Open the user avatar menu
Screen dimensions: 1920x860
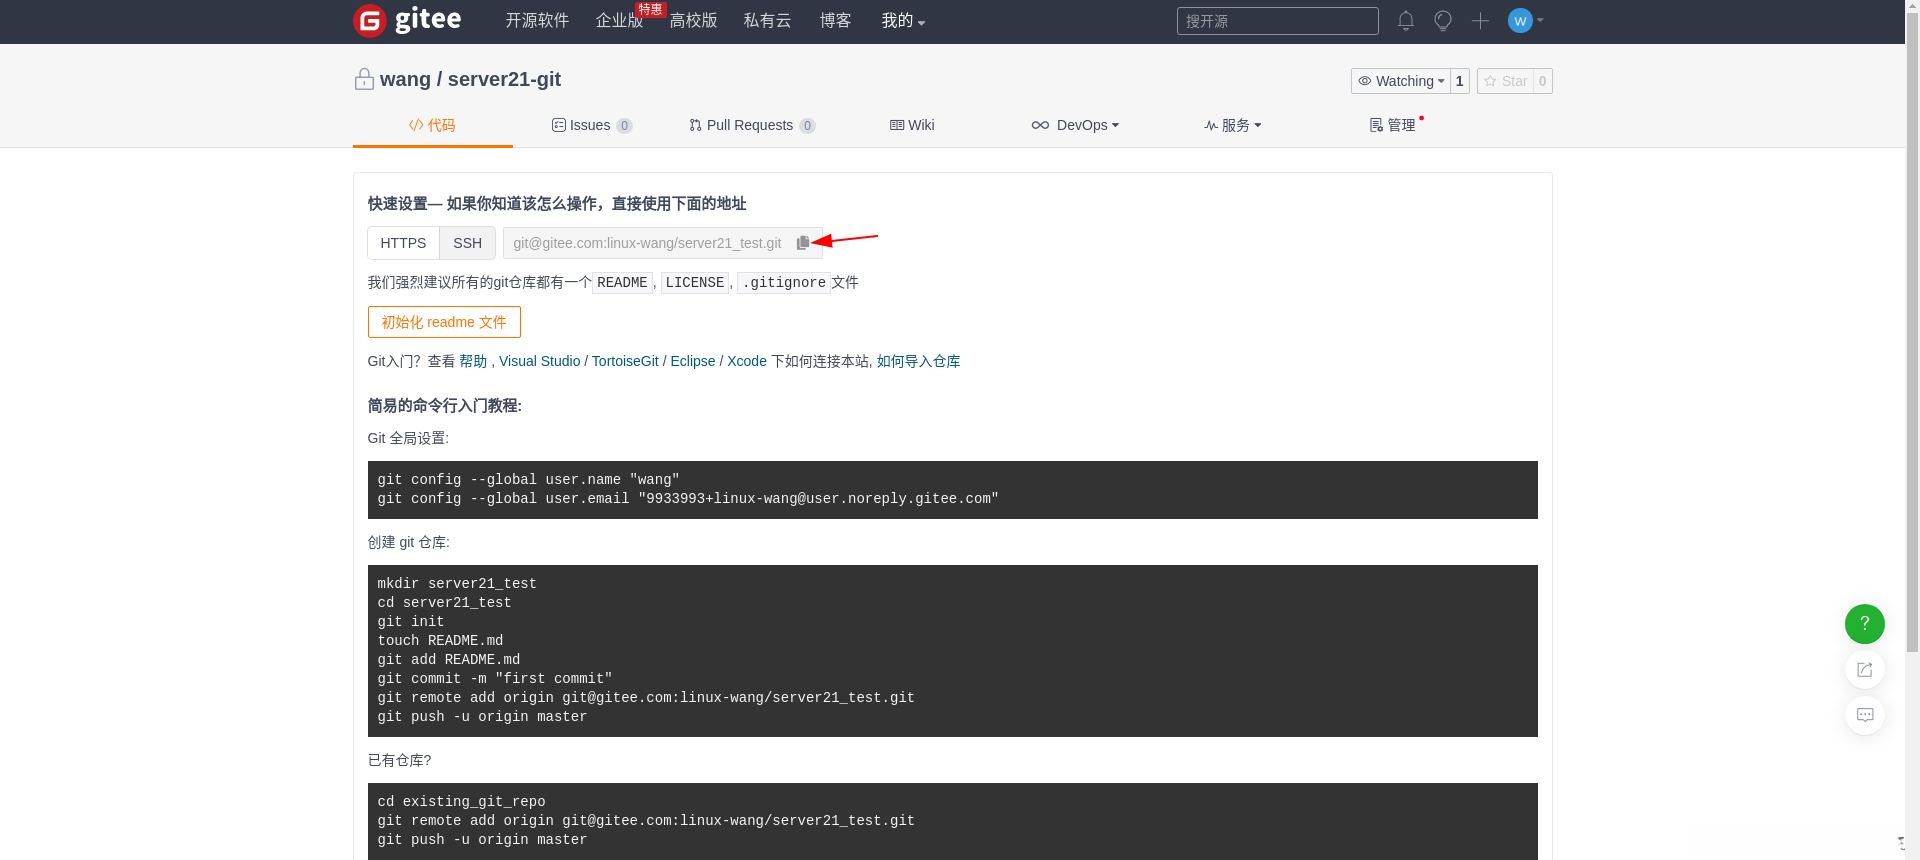1525,20
